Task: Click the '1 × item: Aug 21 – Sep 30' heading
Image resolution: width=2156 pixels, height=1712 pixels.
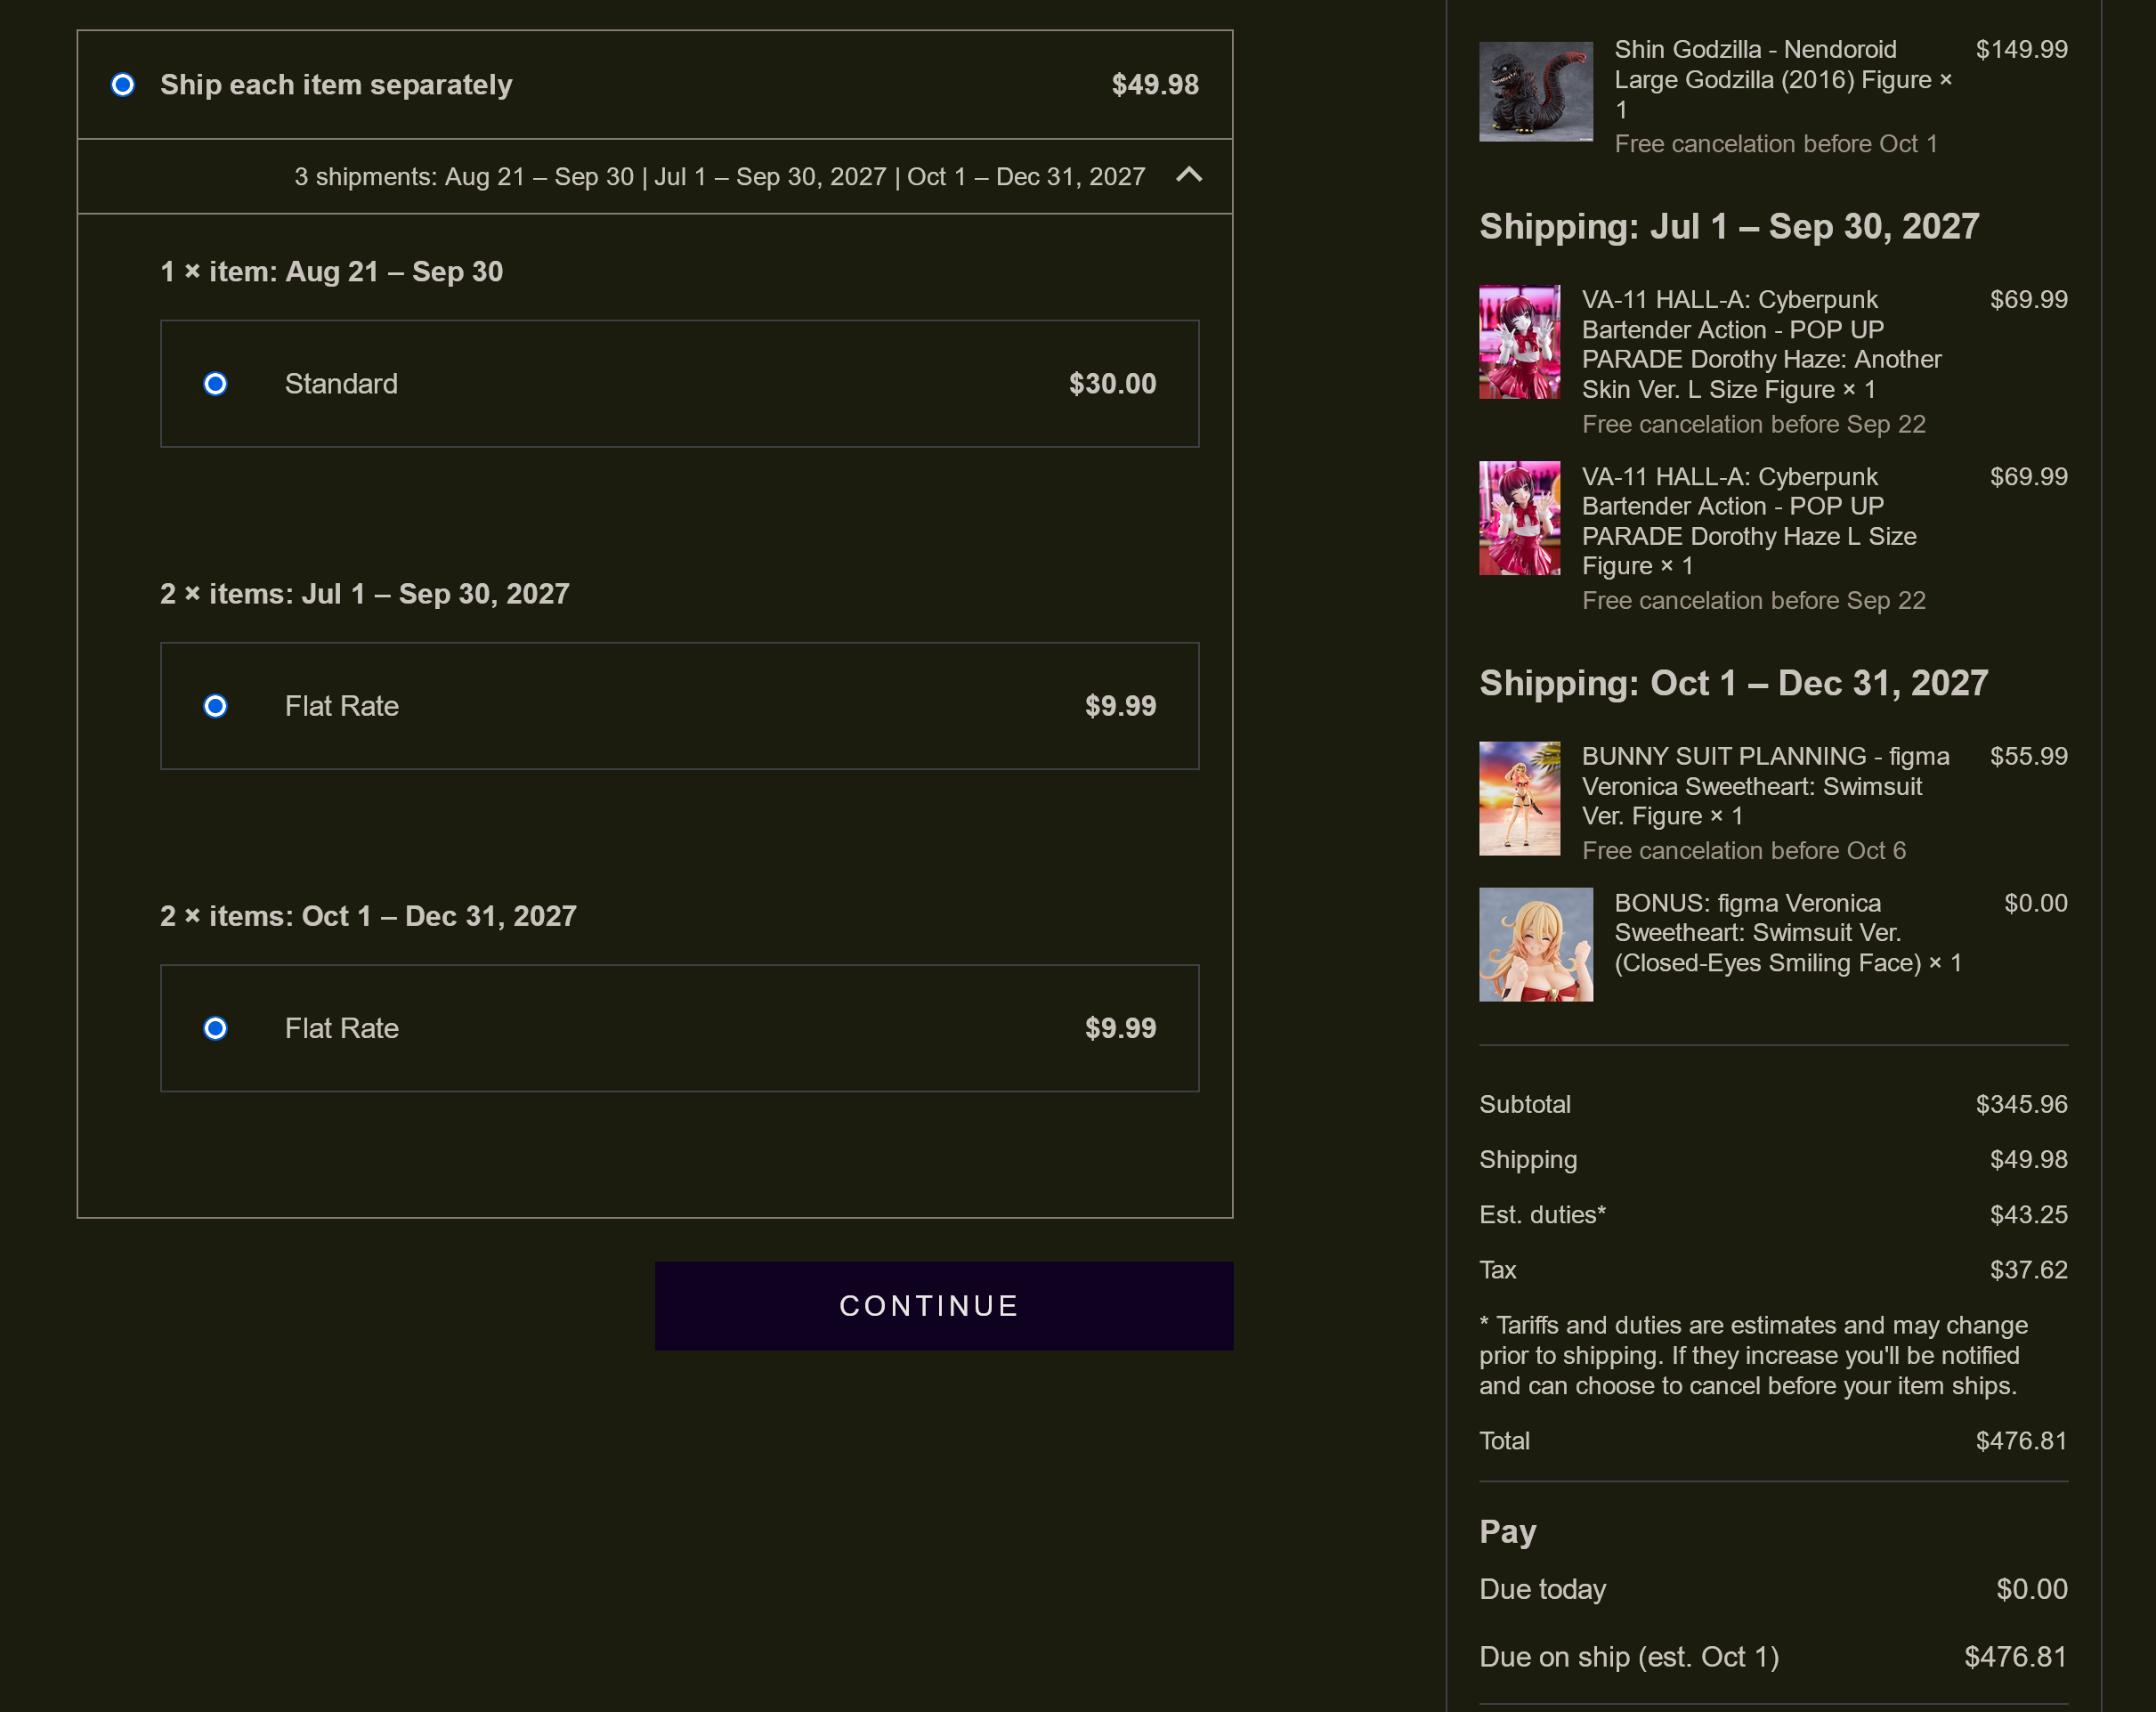Action: 331,272
